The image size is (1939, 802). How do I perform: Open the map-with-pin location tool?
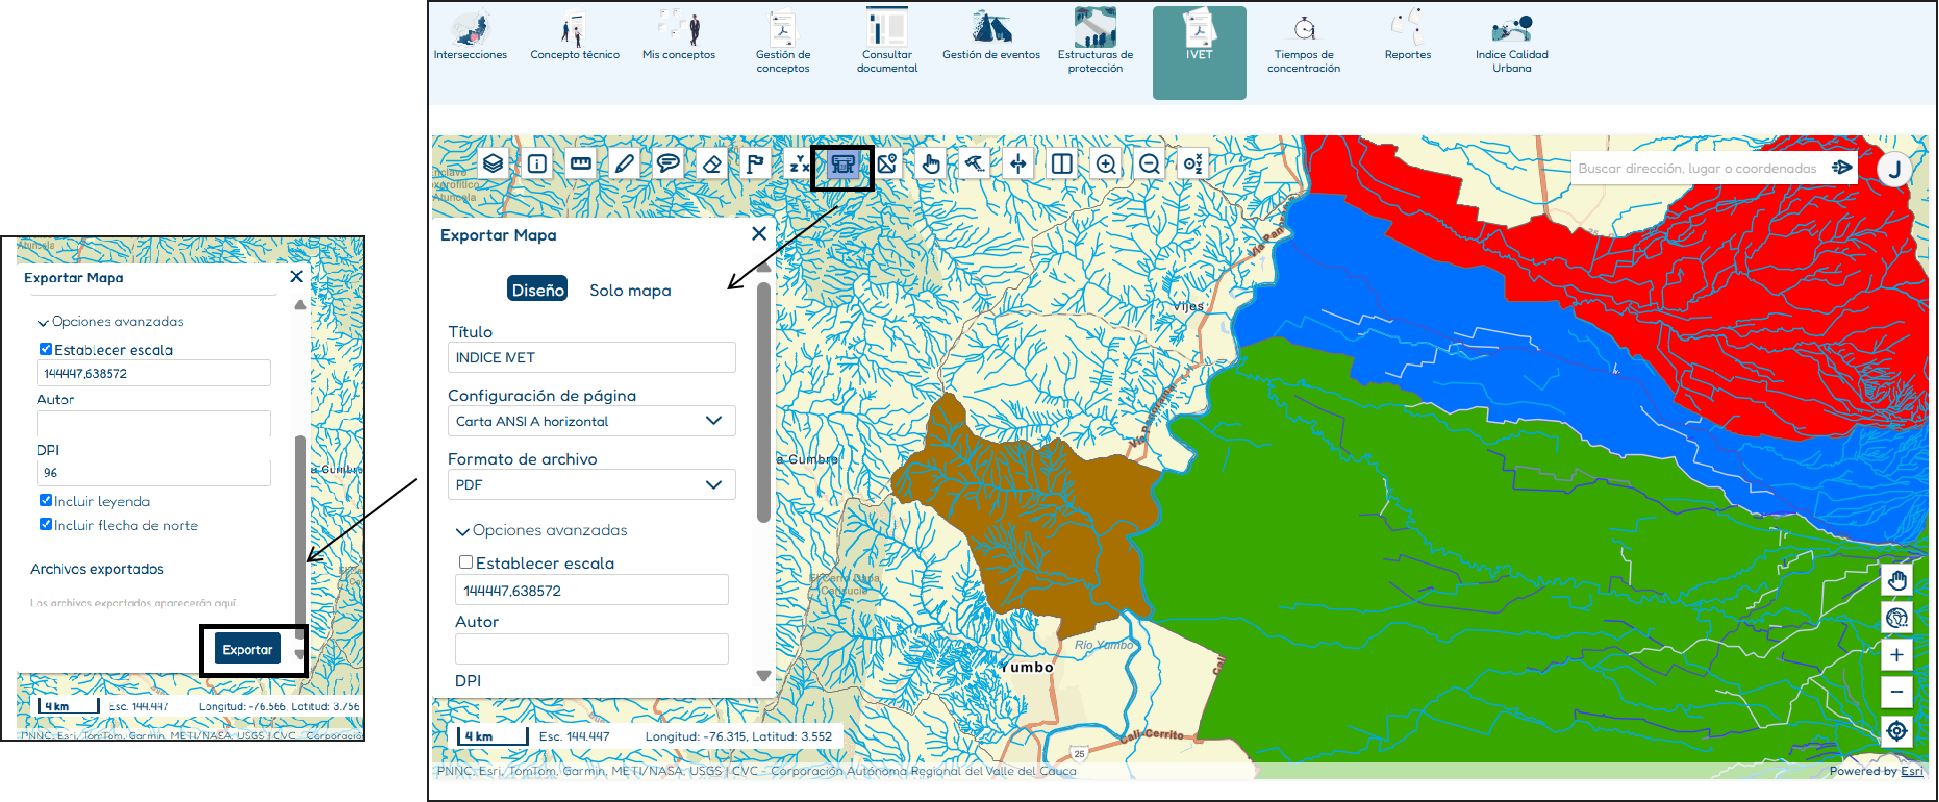tap(887, 163)
